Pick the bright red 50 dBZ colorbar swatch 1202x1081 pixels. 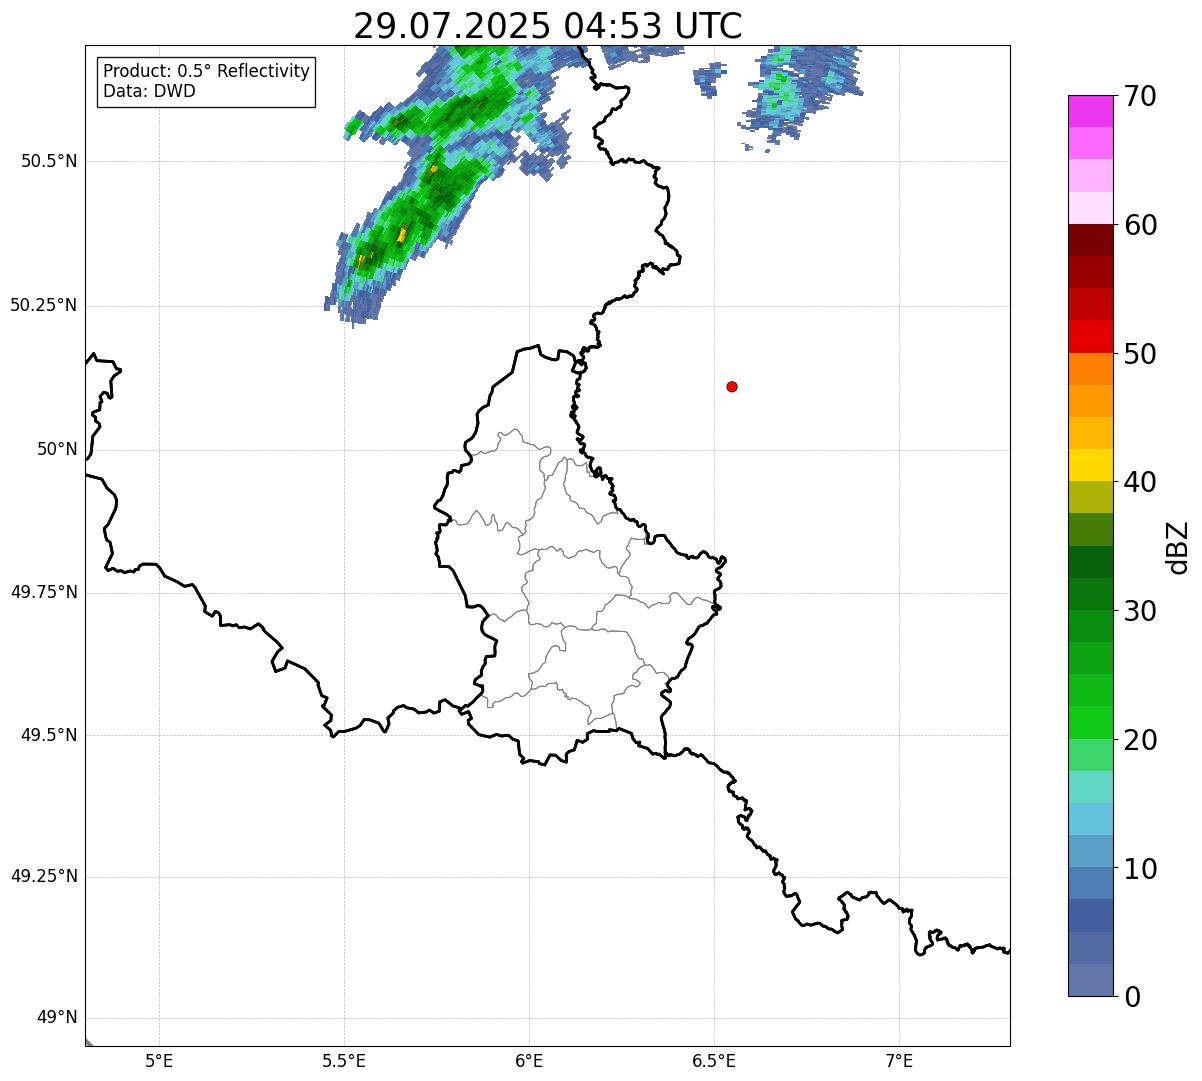pyautogui.click(x=1090, y=336)
